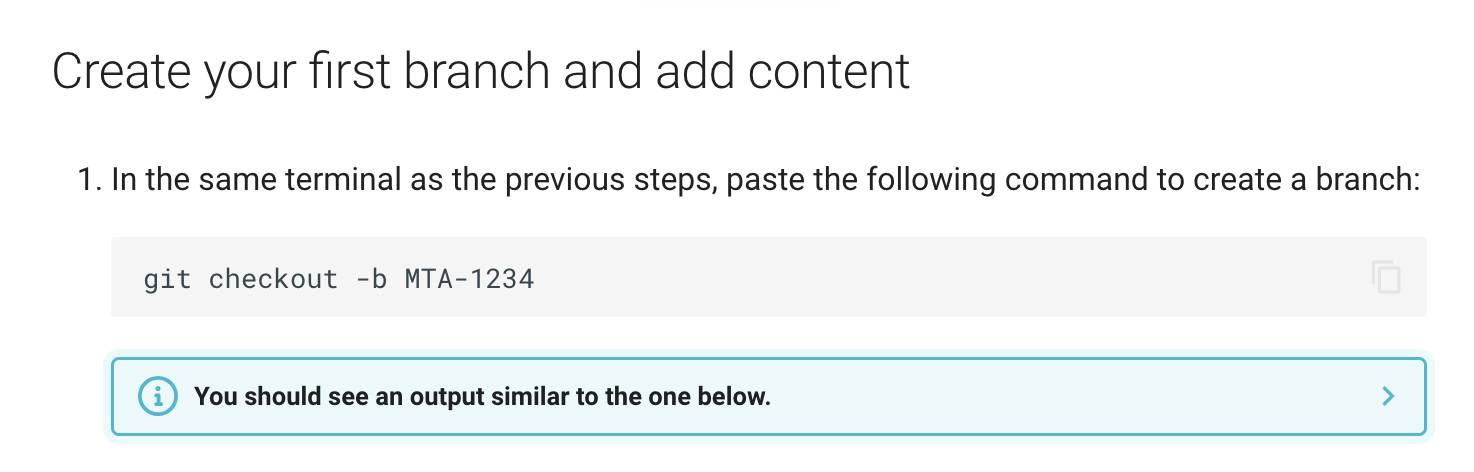Click the word 'command' in step 1

tap(1076, 181)
